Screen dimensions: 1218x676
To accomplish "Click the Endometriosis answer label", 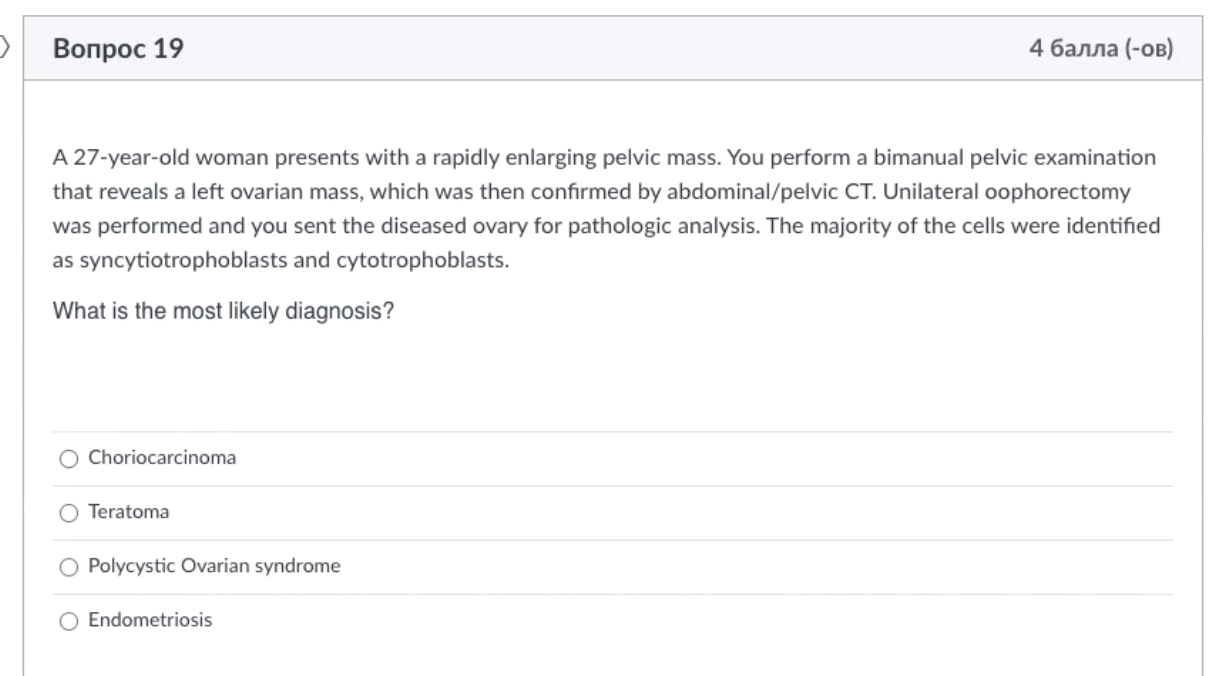I will [150, 621].
